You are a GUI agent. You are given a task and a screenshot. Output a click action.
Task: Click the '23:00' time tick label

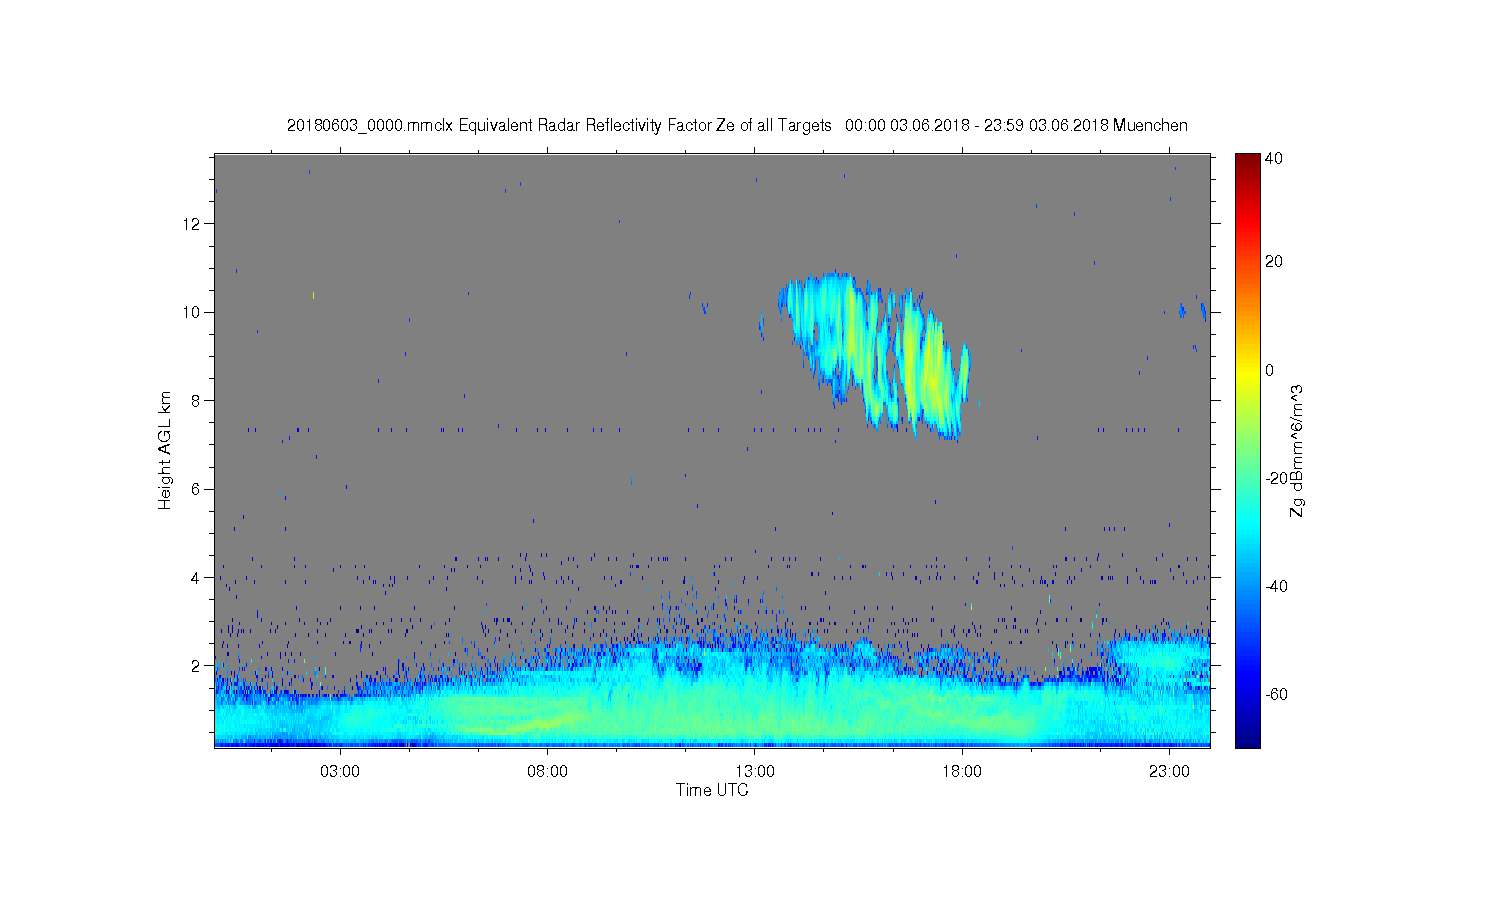pyautogui.click(x=1169, y=771)
